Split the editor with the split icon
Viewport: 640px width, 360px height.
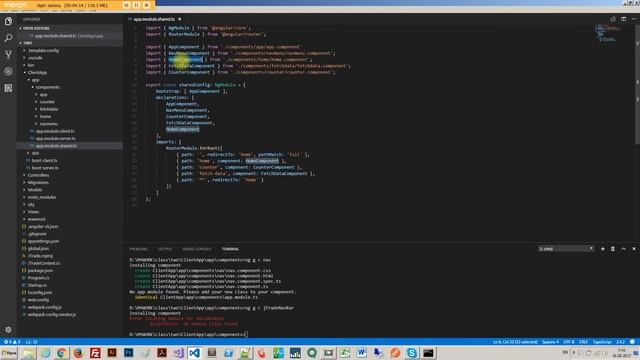coord(623,19)
